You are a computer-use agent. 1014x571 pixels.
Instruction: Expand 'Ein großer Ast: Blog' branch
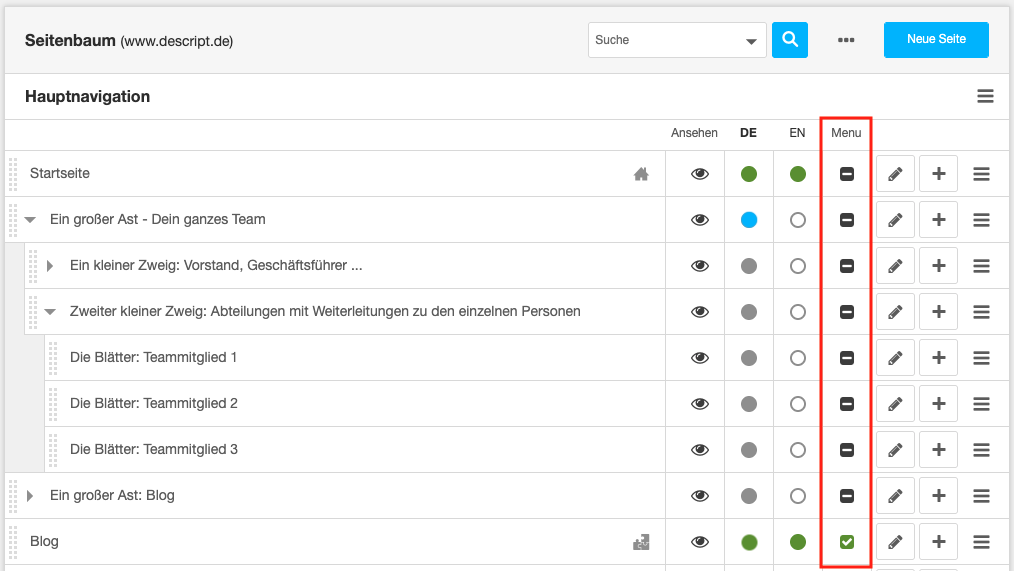[x=30, y=495]
